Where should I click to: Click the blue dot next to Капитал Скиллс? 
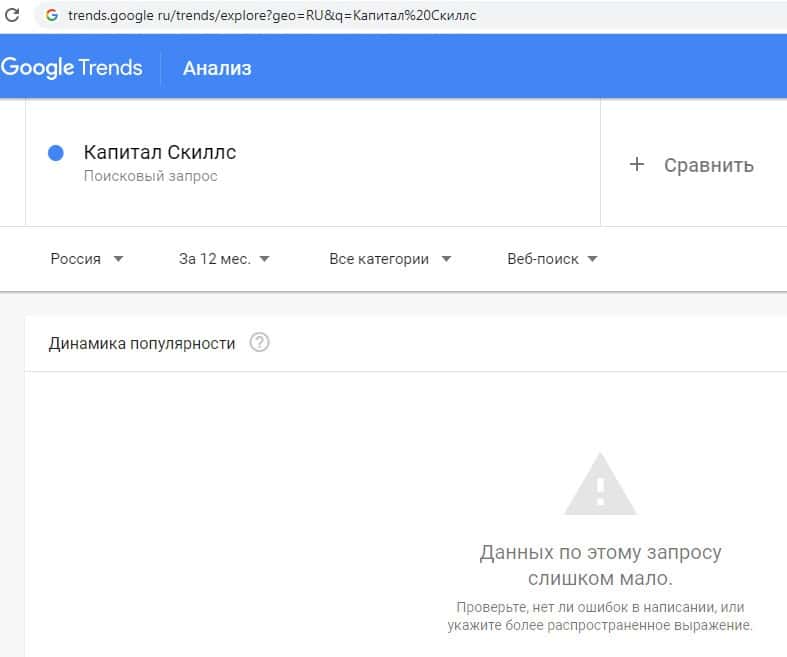pyautogui.click(x=56, y=153)
